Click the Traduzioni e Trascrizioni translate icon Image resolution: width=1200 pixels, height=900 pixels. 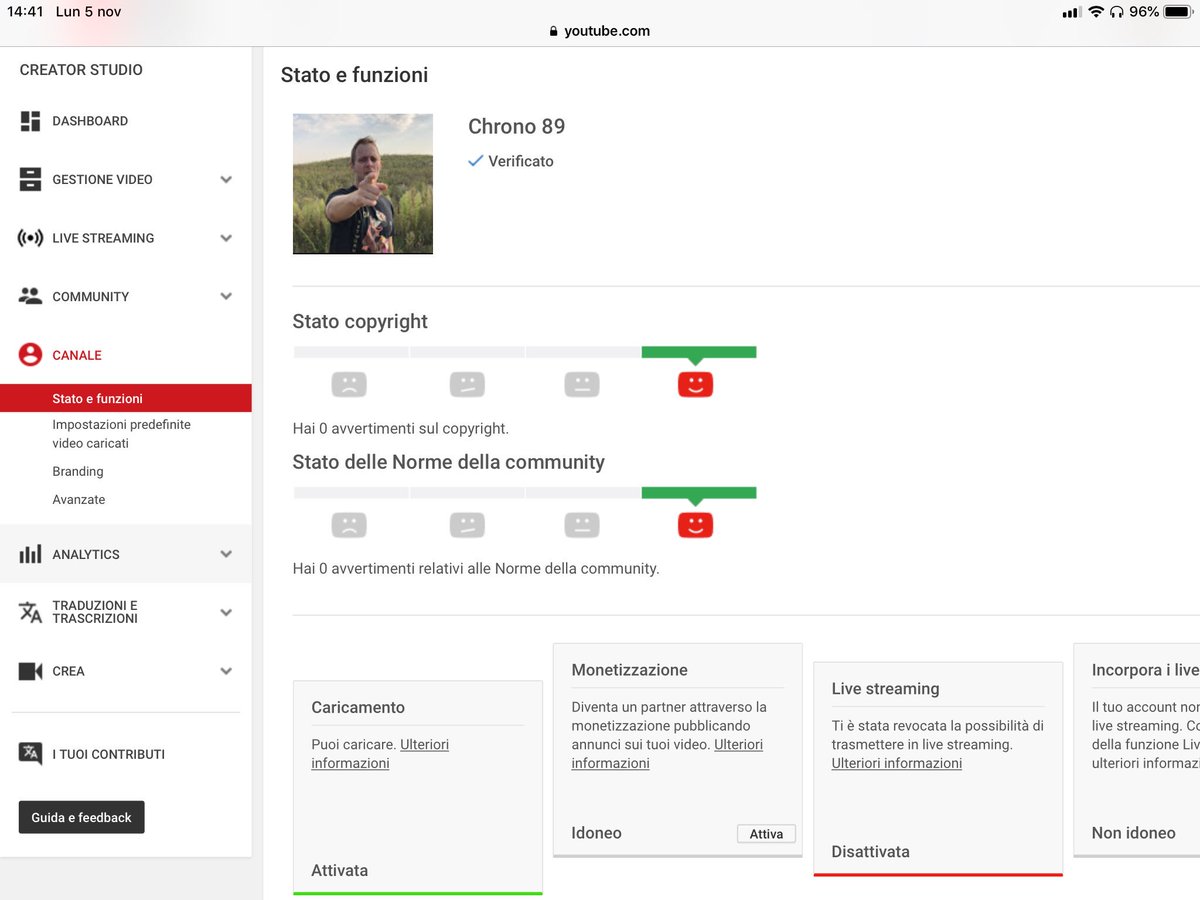[31, 612]
